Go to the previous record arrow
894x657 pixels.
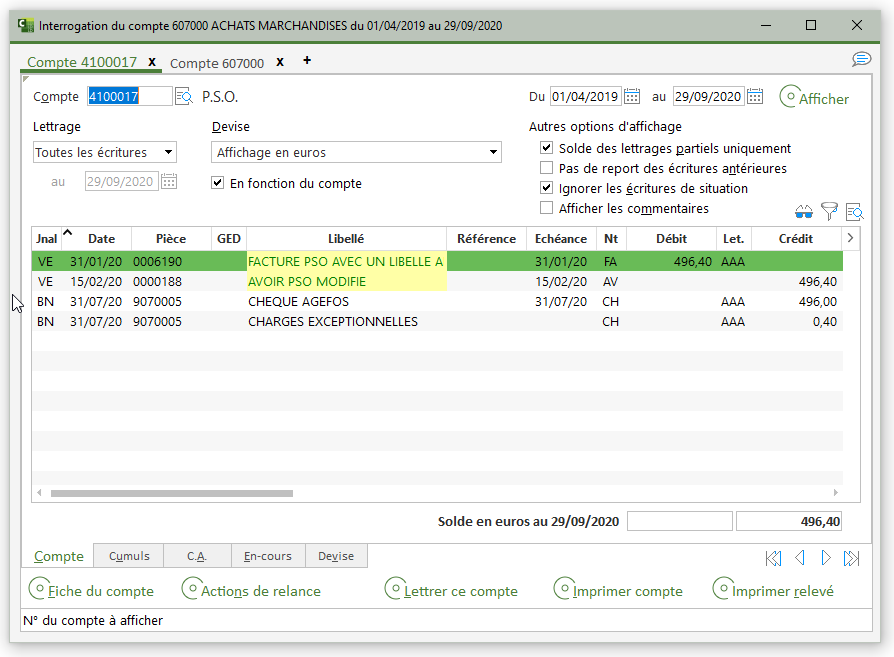point(799,558)
